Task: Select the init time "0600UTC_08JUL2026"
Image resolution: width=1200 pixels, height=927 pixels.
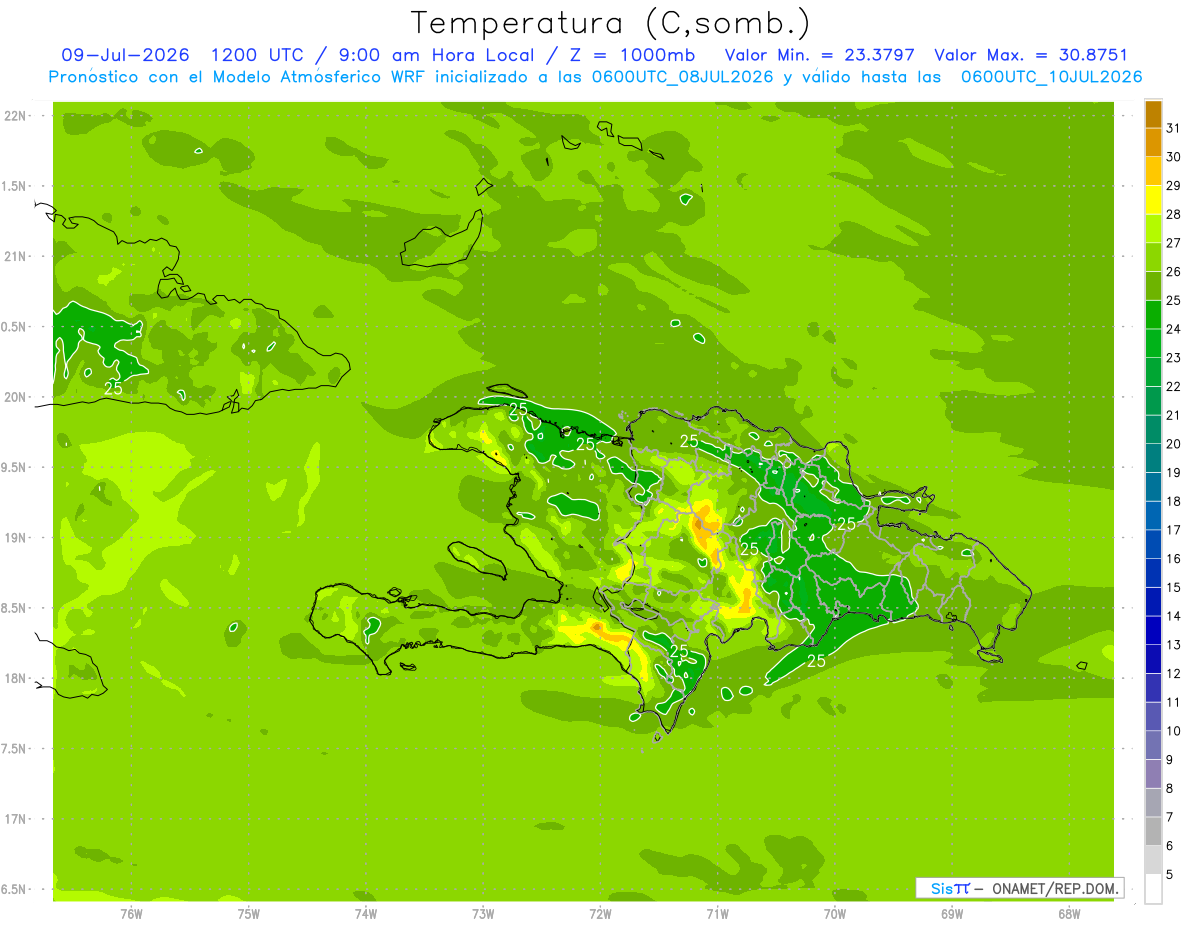Action: point(681,77)
